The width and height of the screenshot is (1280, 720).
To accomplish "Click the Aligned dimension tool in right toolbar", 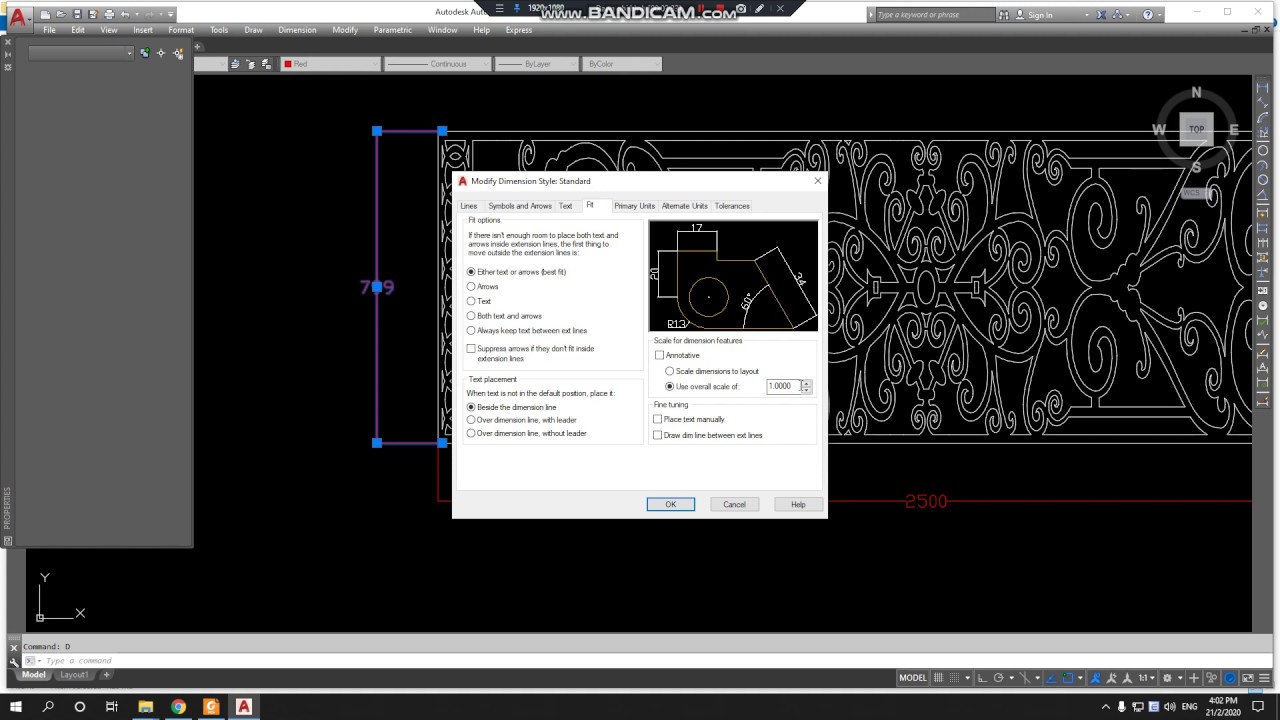I will click(x=1263, y=102).
